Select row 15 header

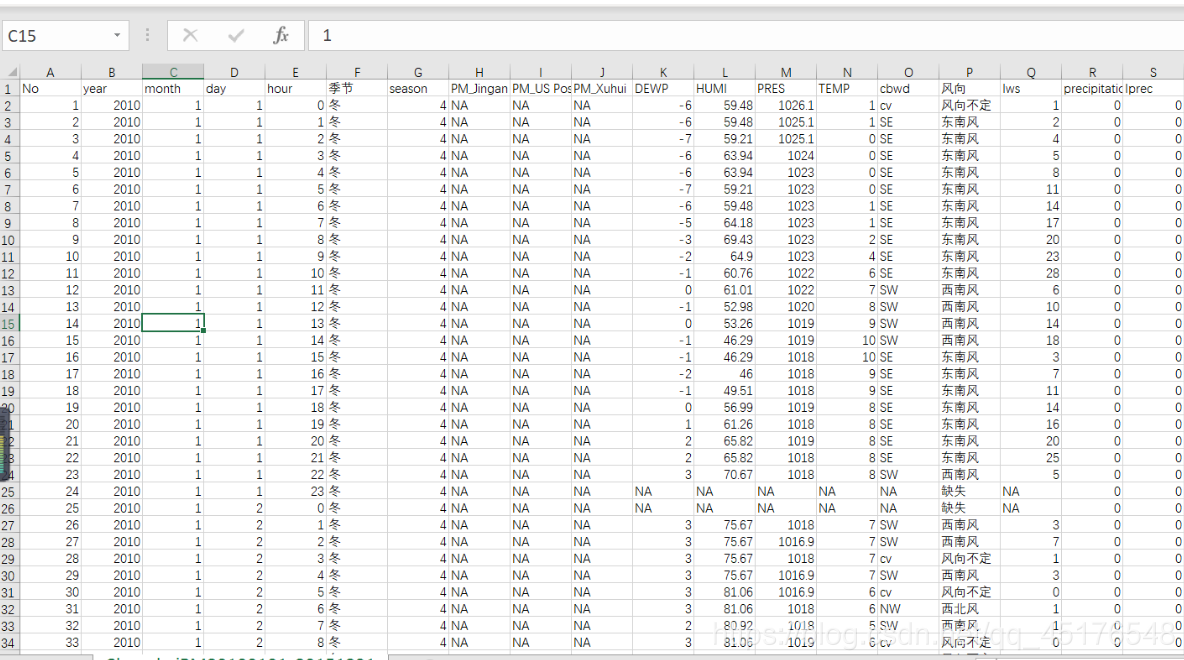(x=9, y=323)
